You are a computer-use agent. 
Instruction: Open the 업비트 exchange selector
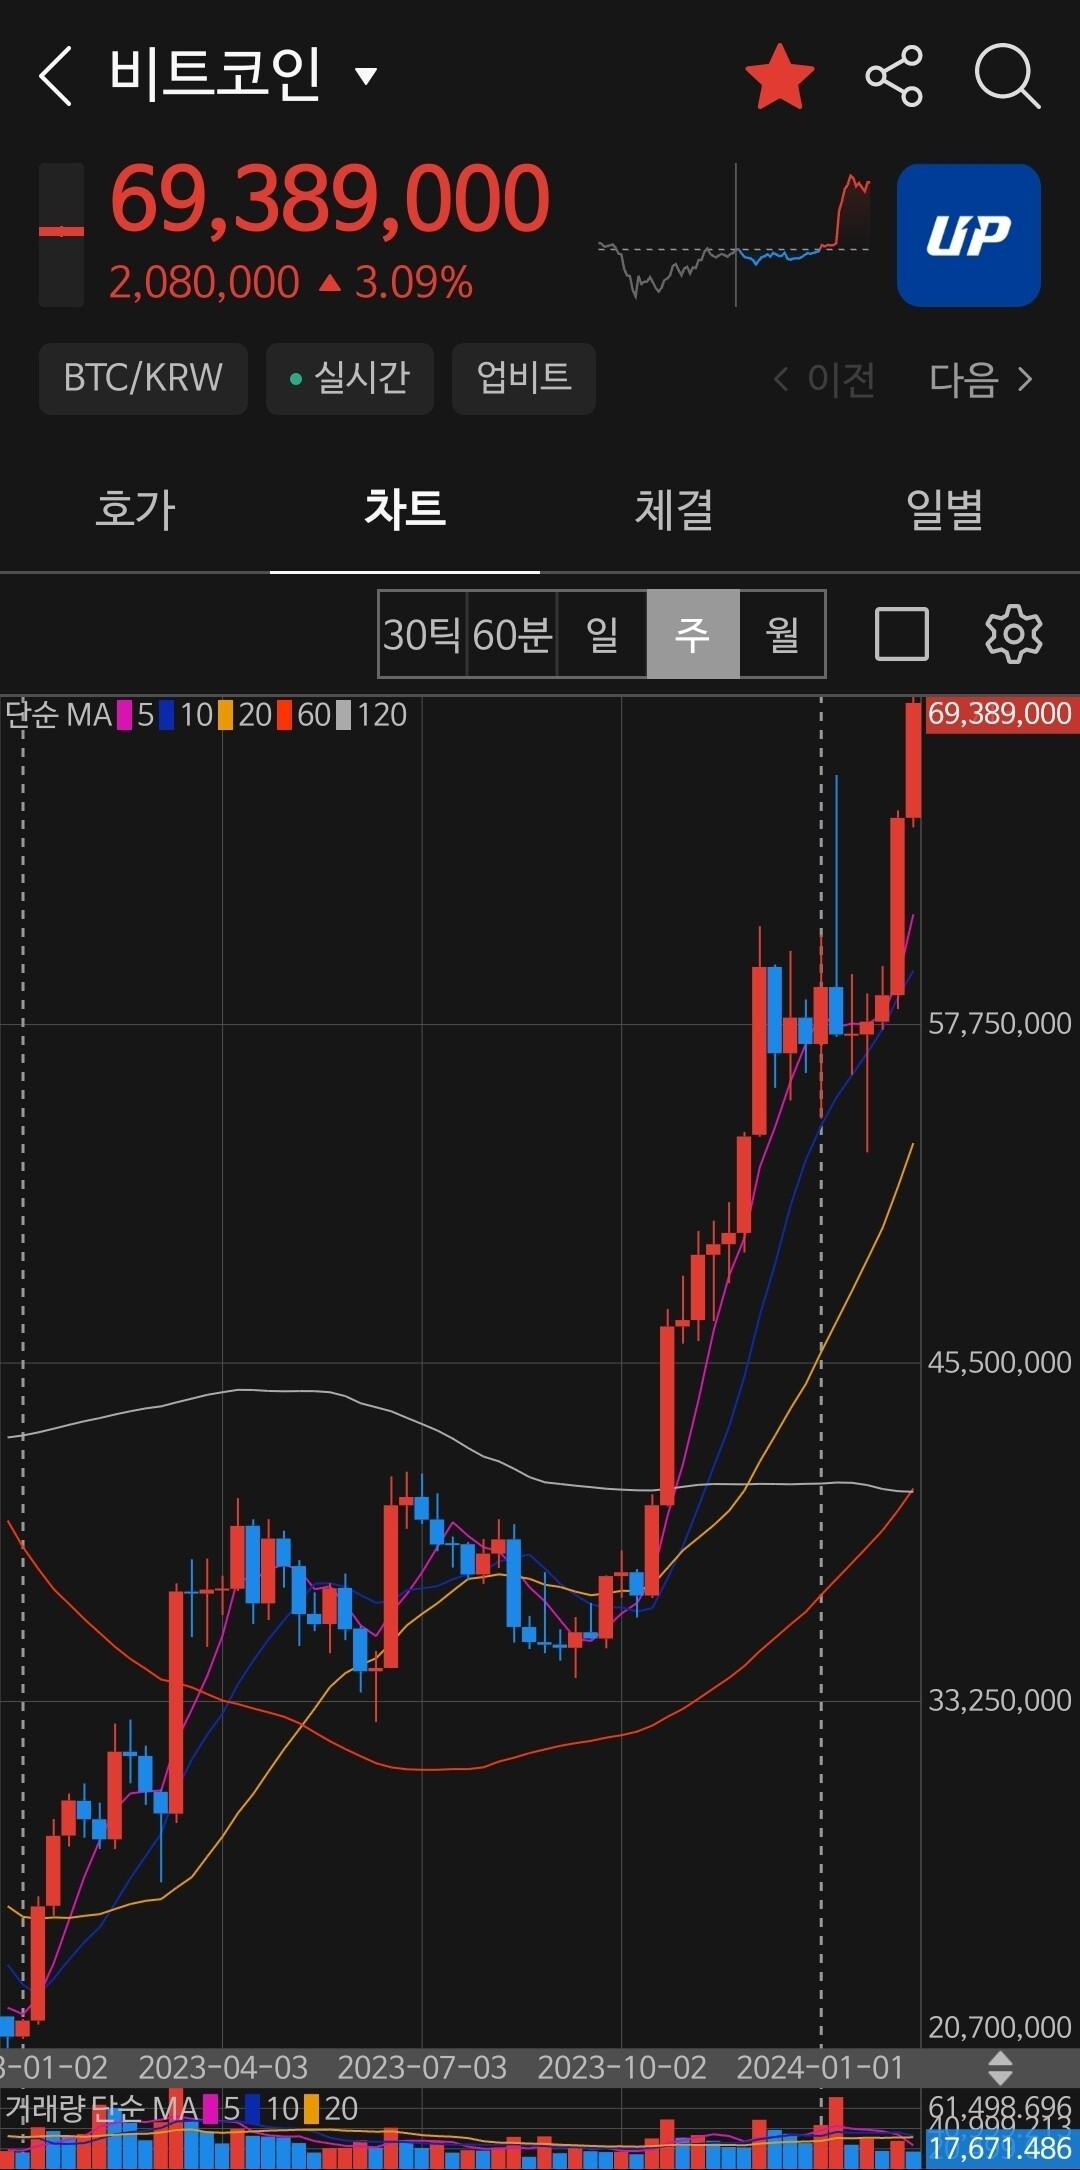pos(523,378)
